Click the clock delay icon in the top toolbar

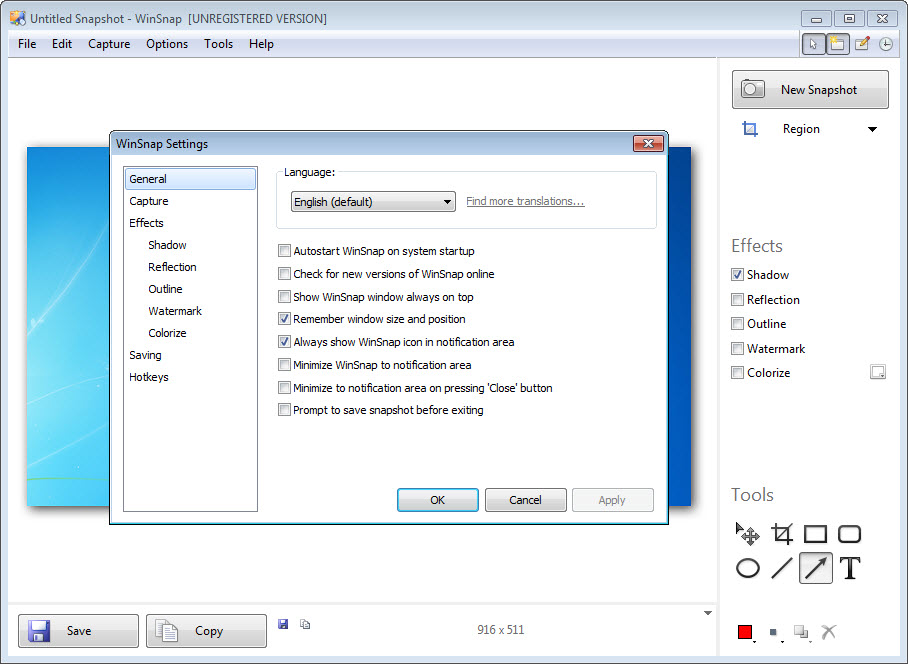click(885, 44)
